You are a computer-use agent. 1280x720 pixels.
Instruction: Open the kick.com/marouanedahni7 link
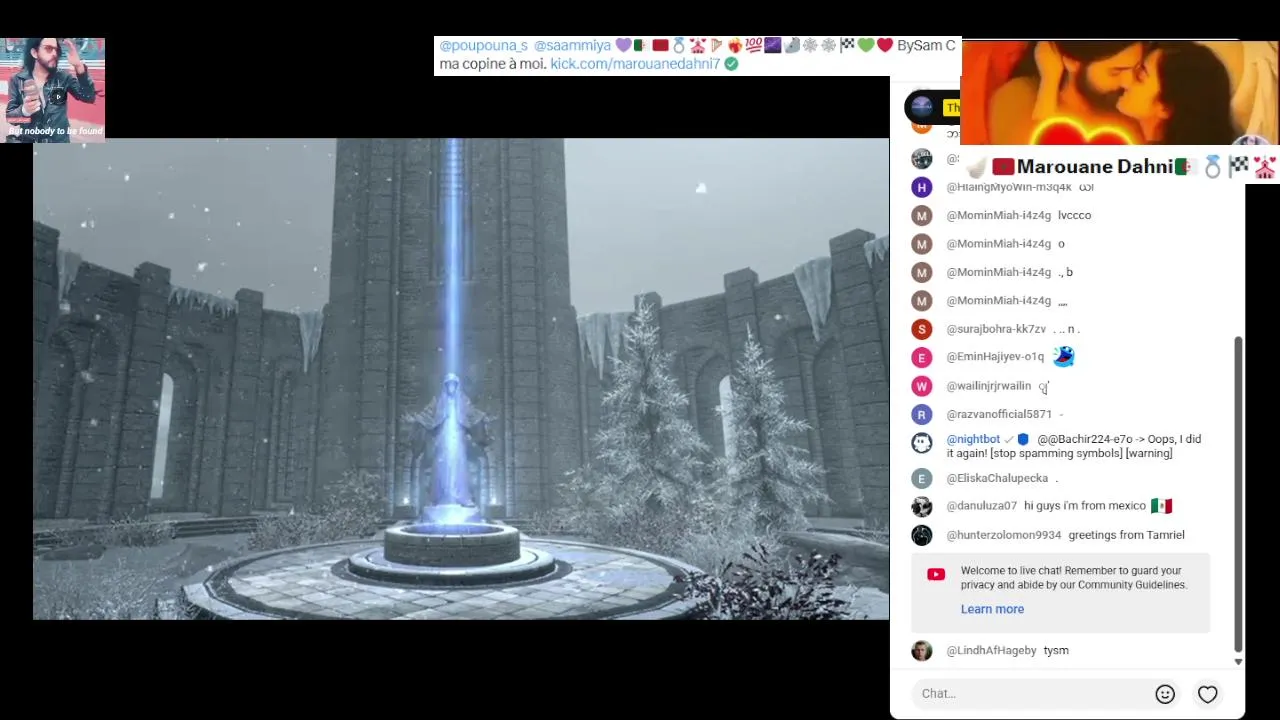[635, 64]
